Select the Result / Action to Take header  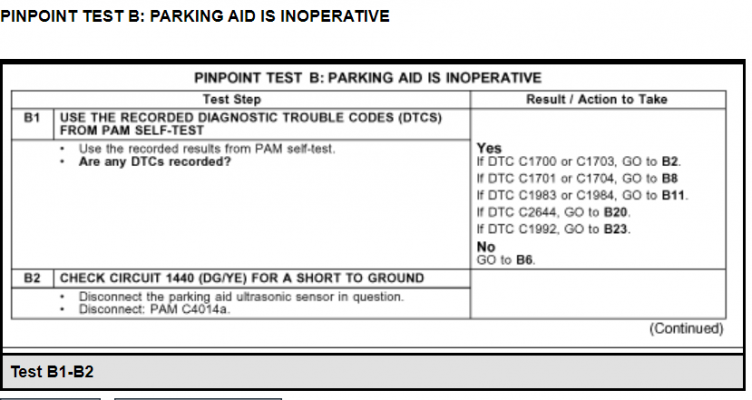pyautogui.click(x=597, y=99)
